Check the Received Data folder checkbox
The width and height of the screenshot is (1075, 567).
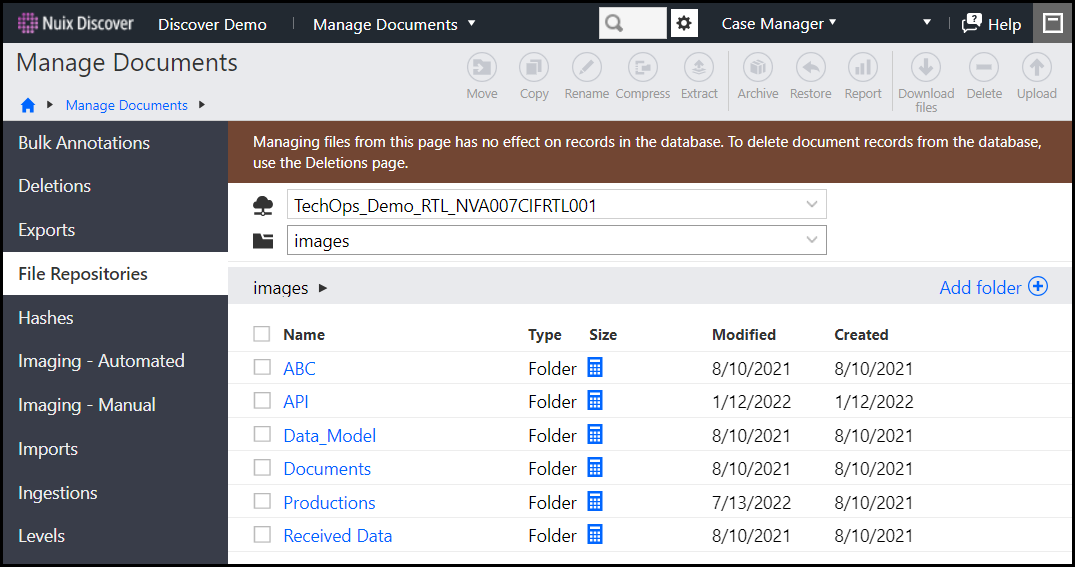[x=262, y=534]
